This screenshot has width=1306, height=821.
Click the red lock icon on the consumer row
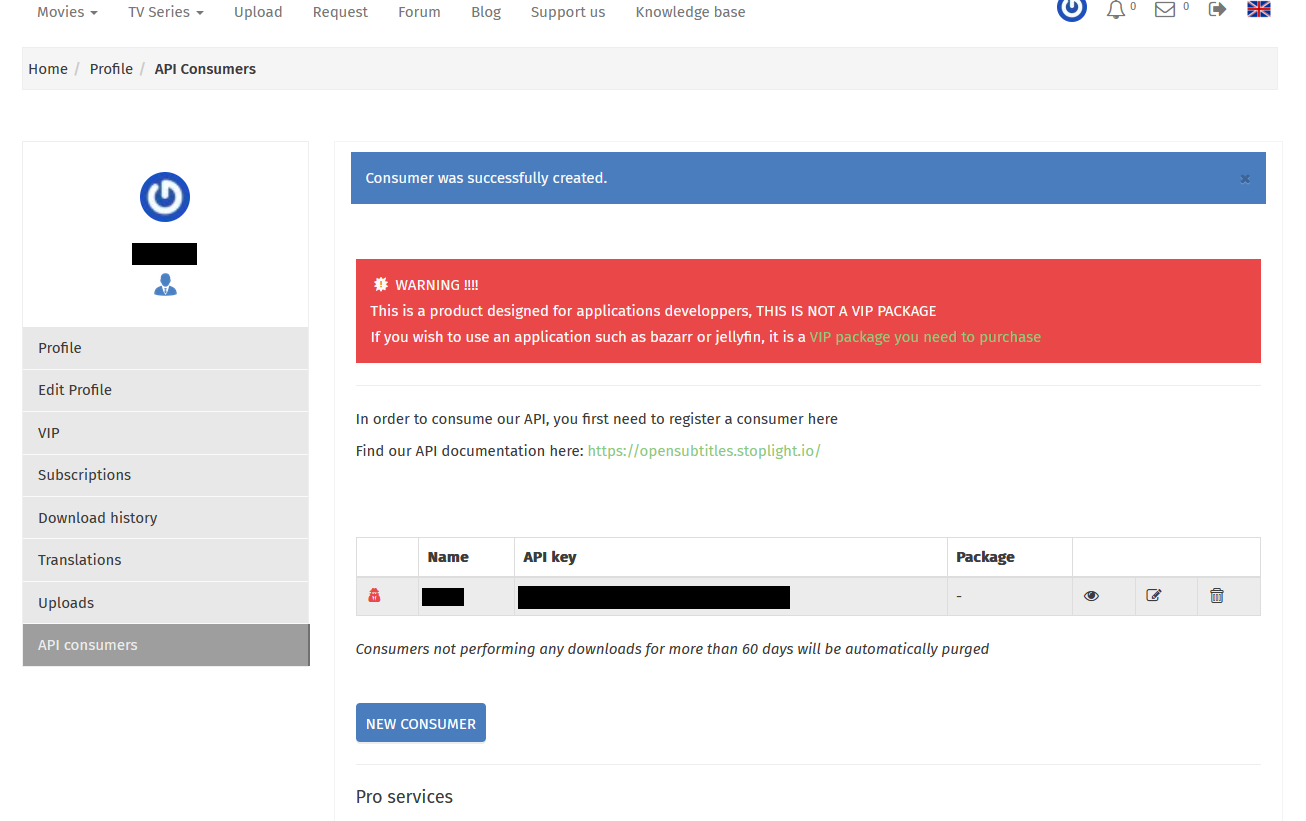point(378,595)
